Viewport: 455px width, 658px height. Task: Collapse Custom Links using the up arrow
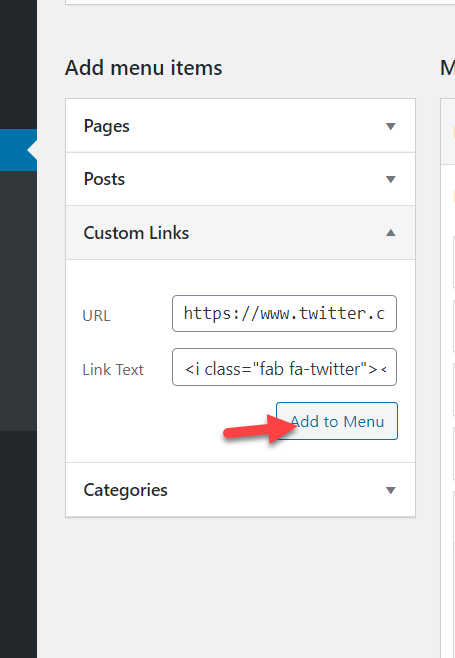point(390,232)
